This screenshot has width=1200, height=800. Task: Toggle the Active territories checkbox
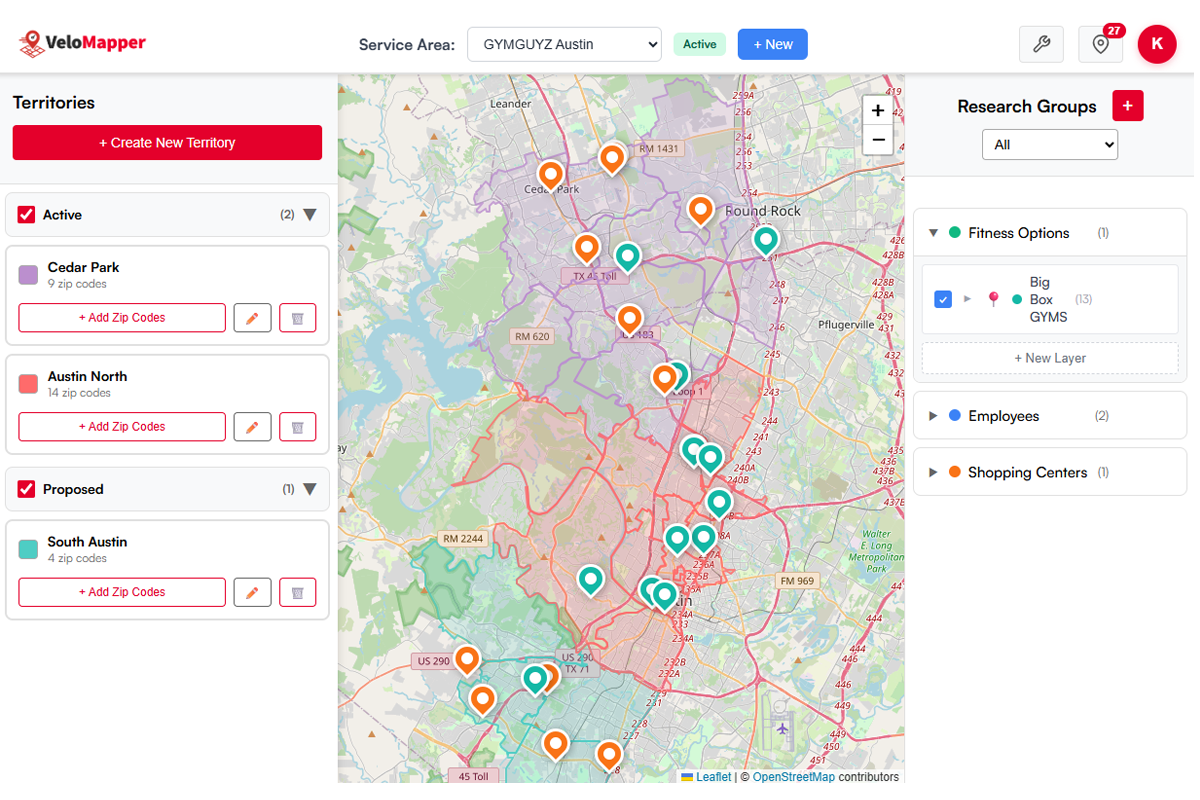pos(27,215)
